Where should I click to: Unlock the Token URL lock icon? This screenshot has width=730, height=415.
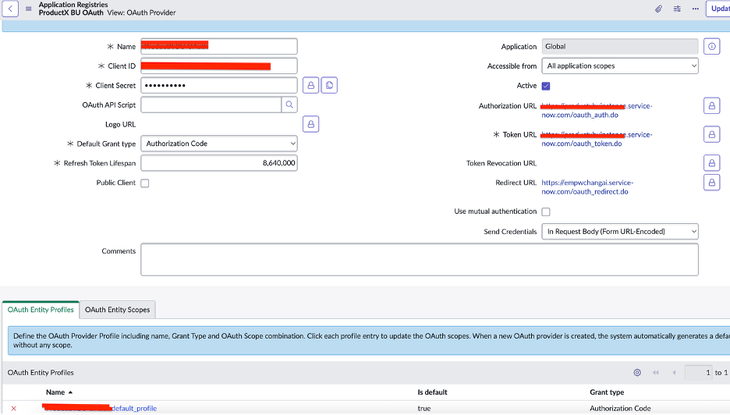pos(711,134)
